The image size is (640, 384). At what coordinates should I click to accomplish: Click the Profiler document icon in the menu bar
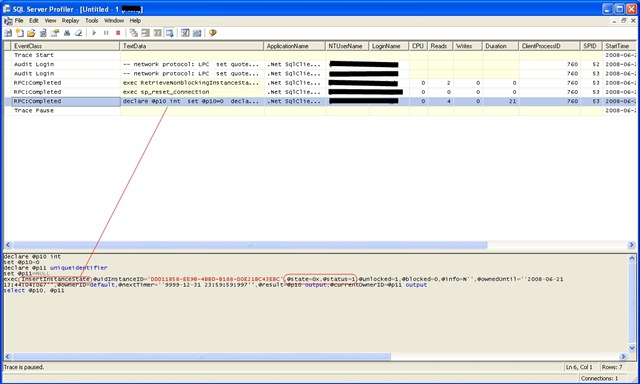(x=8, y=21)
